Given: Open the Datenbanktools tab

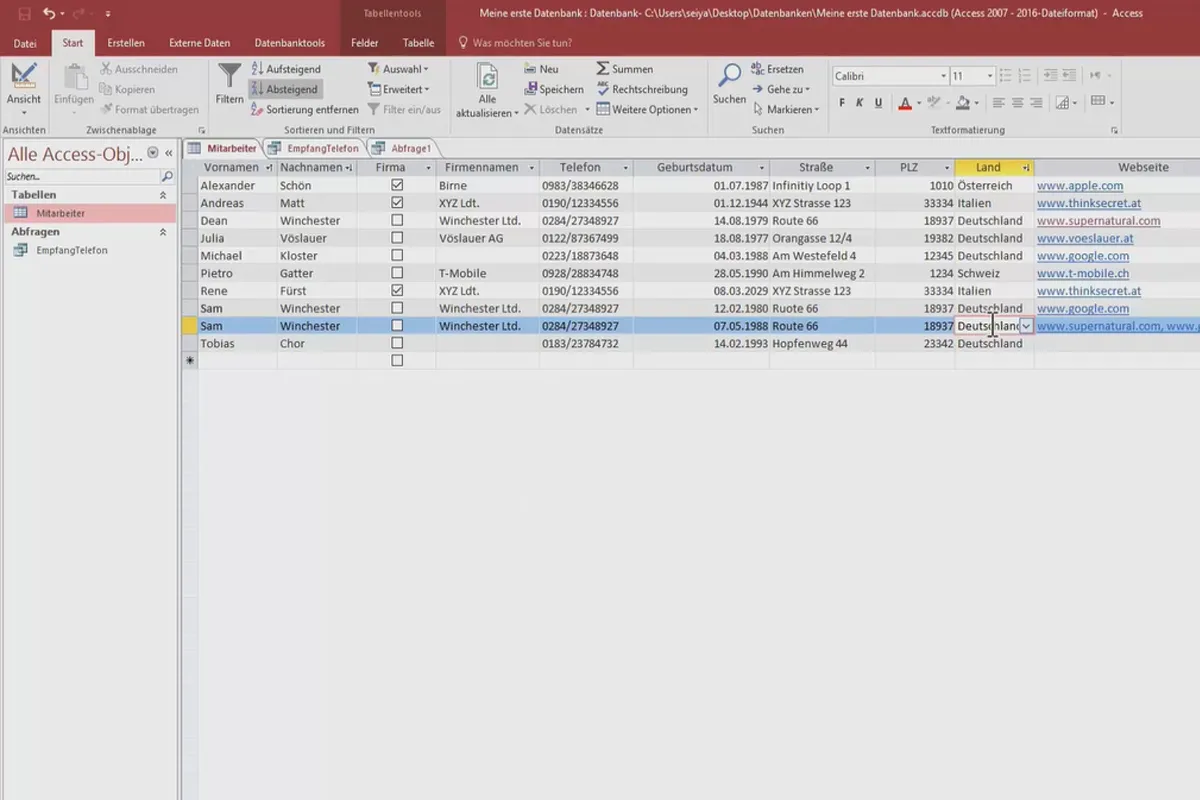Looking at the screenshot, I should point(289,43).
